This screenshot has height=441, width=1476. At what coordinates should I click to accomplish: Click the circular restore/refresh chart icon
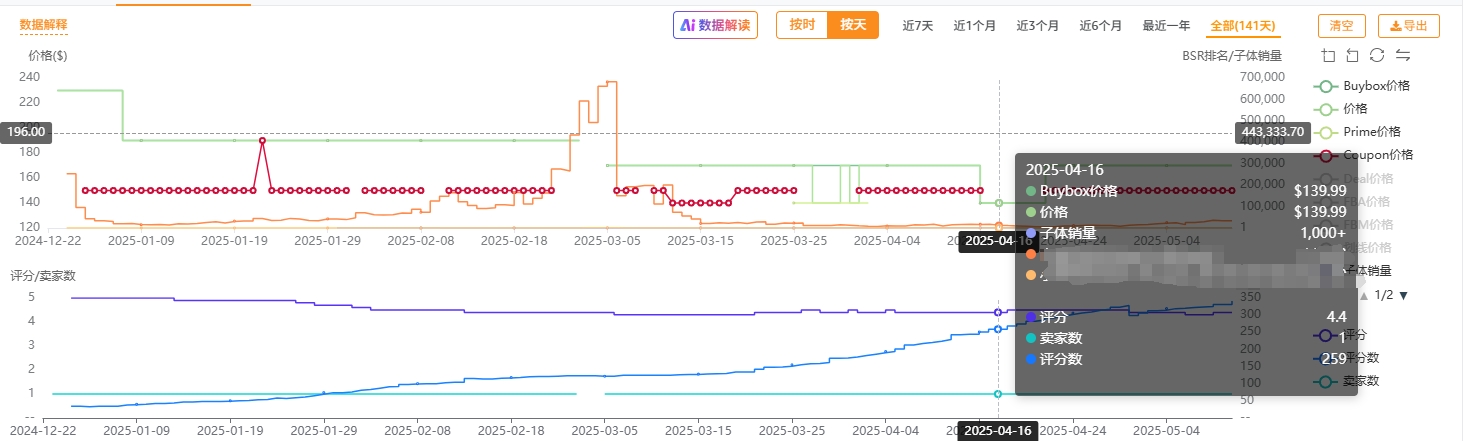pyautogui.click(x=1377, y=55)
